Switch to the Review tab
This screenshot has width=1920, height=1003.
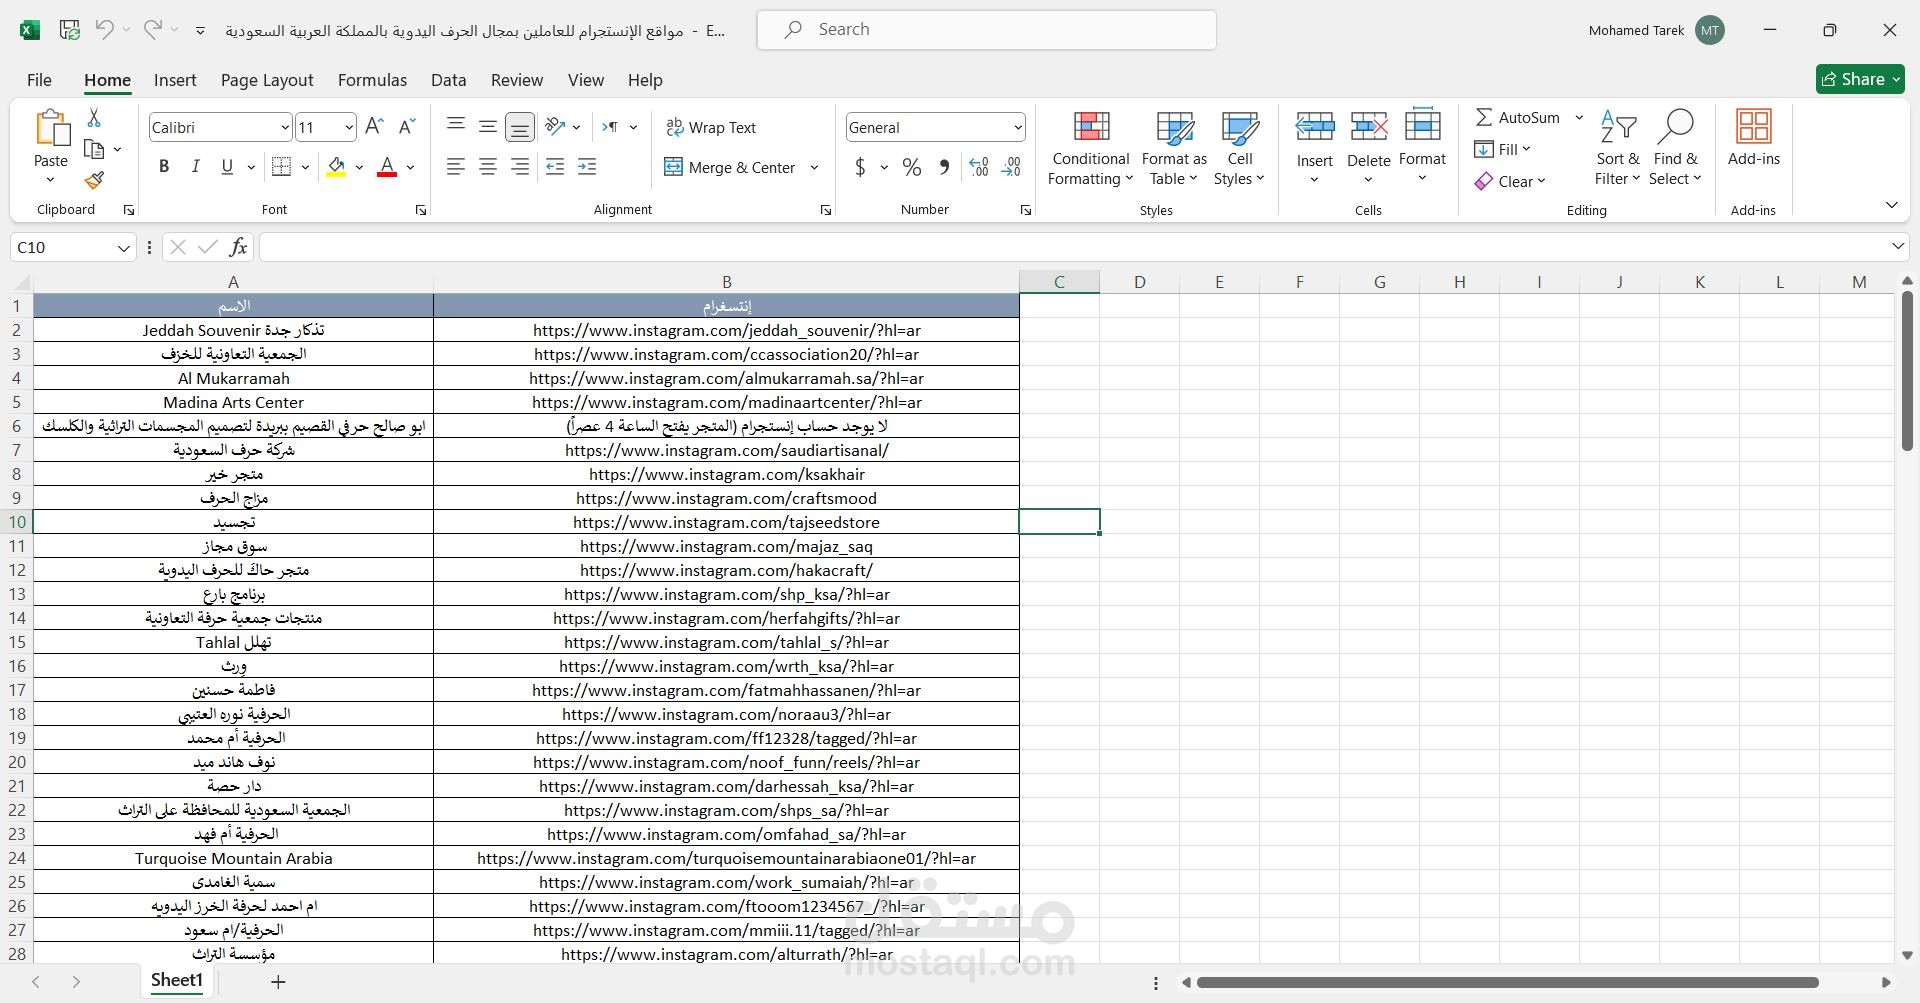pyautogui.click(x=517, y=80)
